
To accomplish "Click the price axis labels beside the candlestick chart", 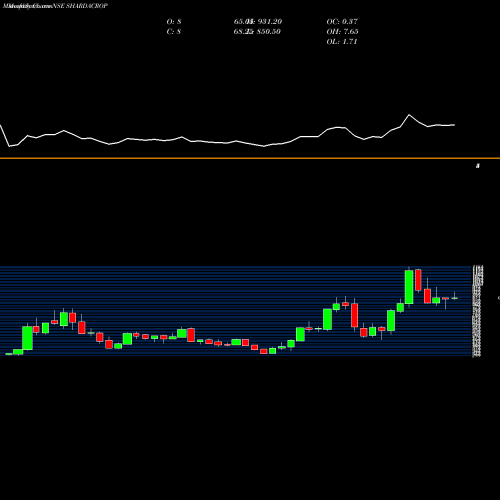I will (478, 312).
